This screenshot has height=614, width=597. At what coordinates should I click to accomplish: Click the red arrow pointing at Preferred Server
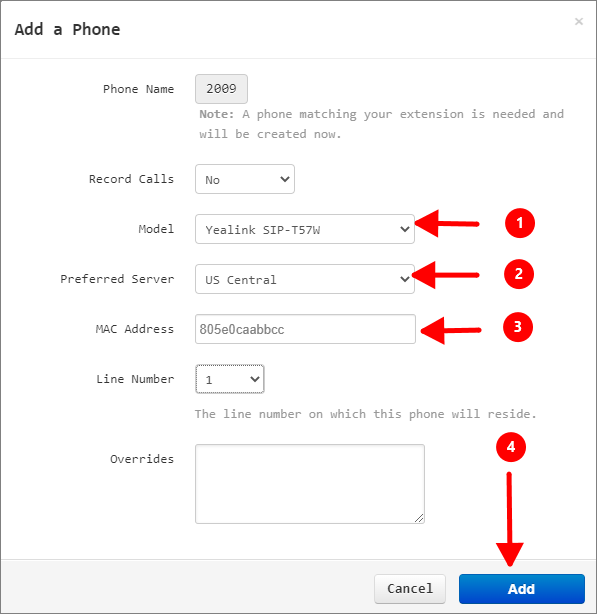(x=445, y=275)
